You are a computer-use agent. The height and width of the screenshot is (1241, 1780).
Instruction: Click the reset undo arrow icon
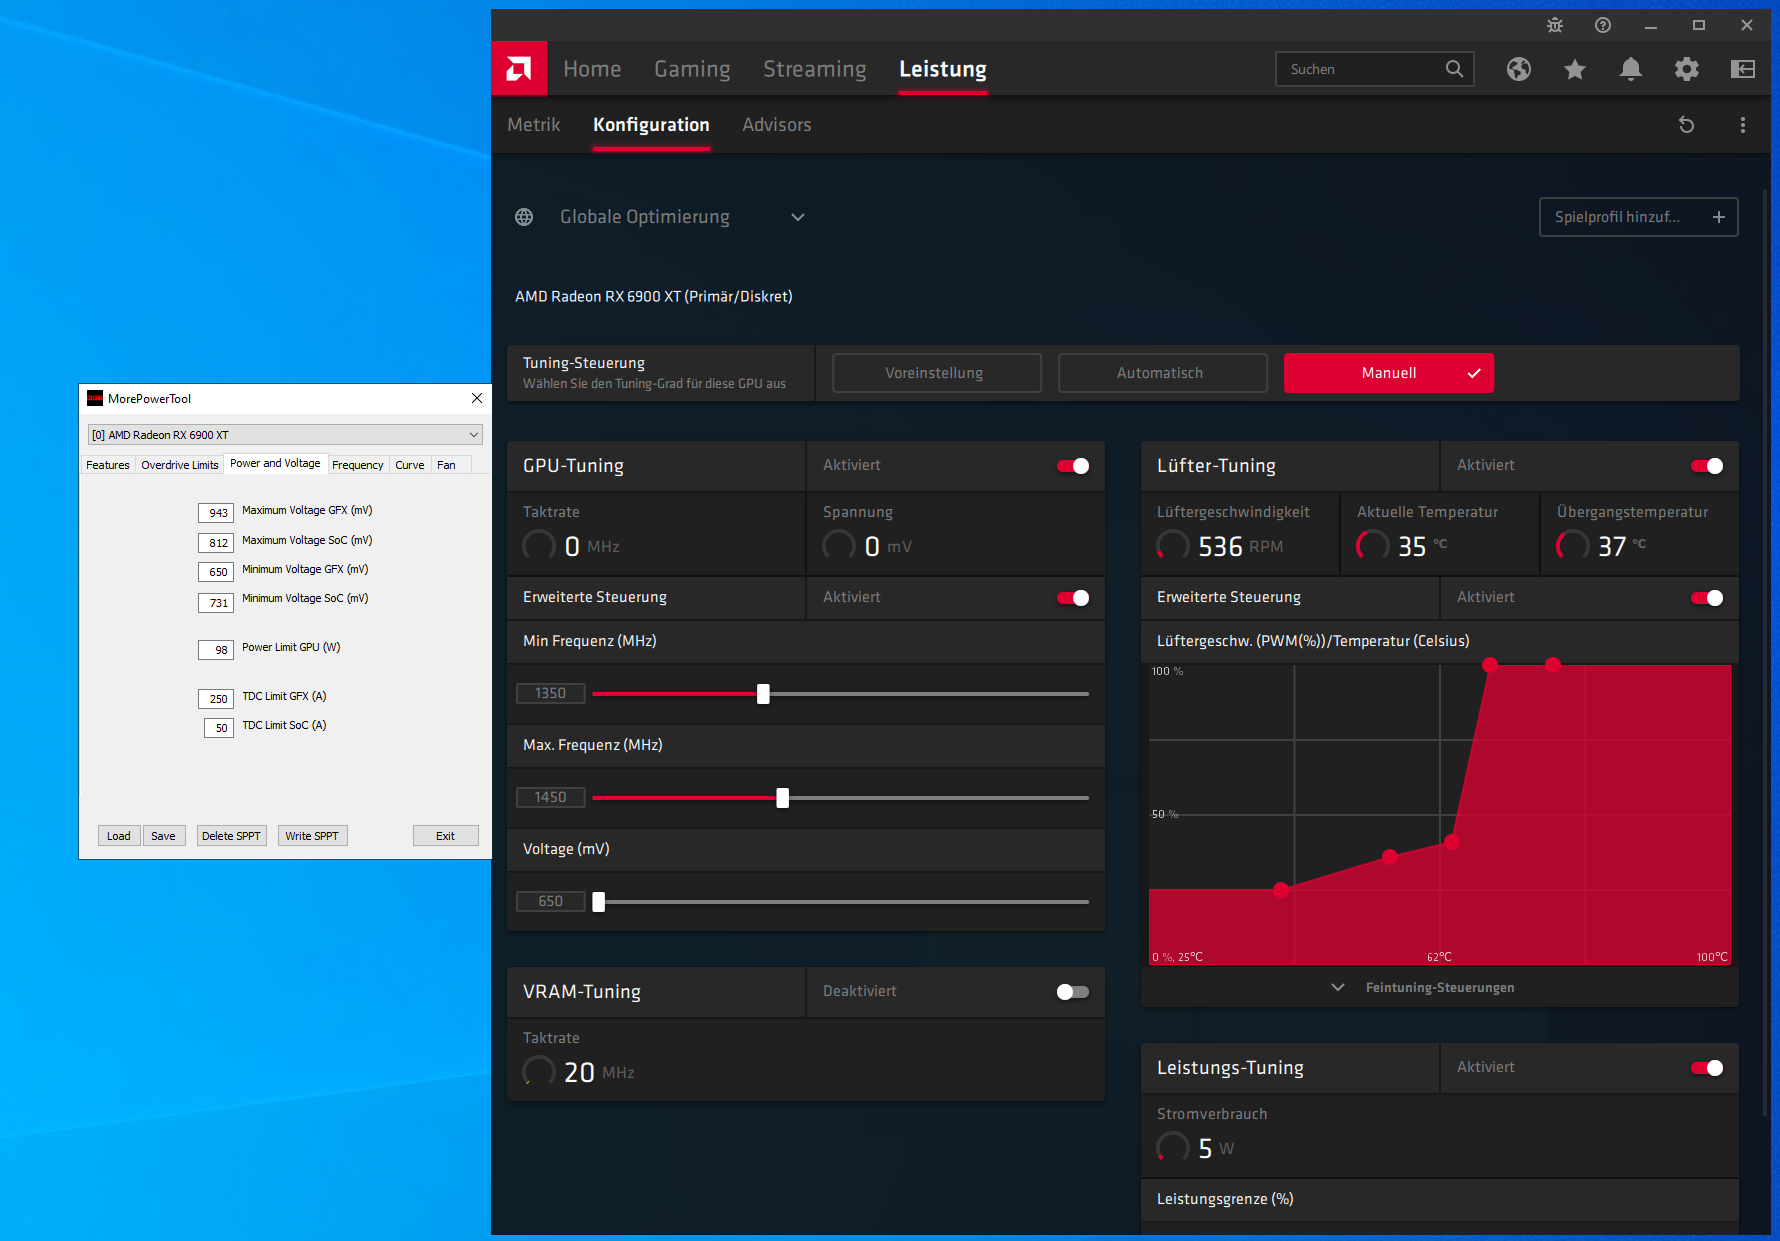coord(1687,125)
